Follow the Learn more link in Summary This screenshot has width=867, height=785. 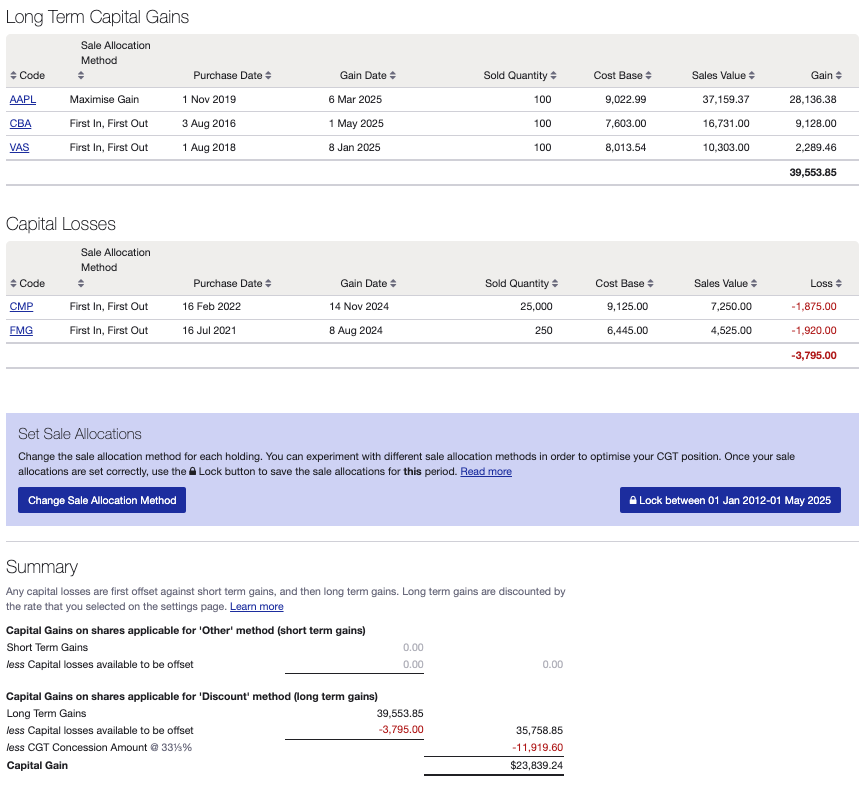click(x=257, y=606)
